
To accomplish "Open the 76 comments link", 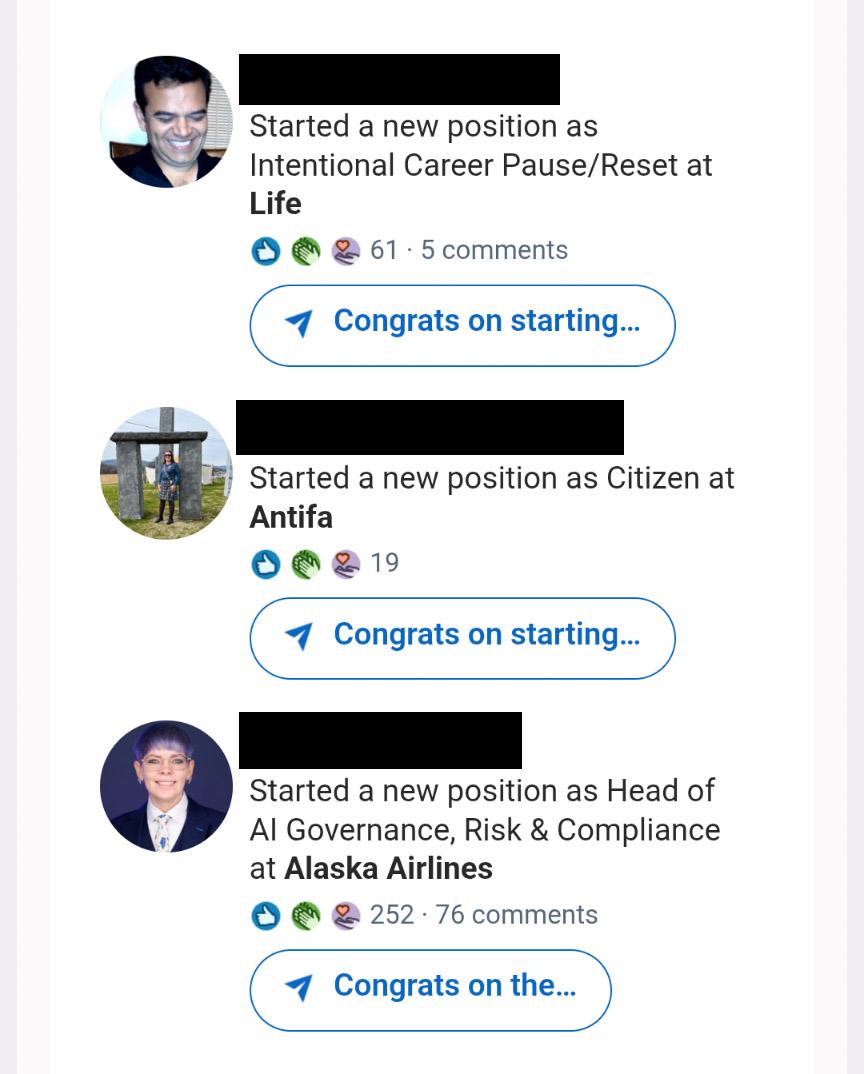I will [516, 914].
